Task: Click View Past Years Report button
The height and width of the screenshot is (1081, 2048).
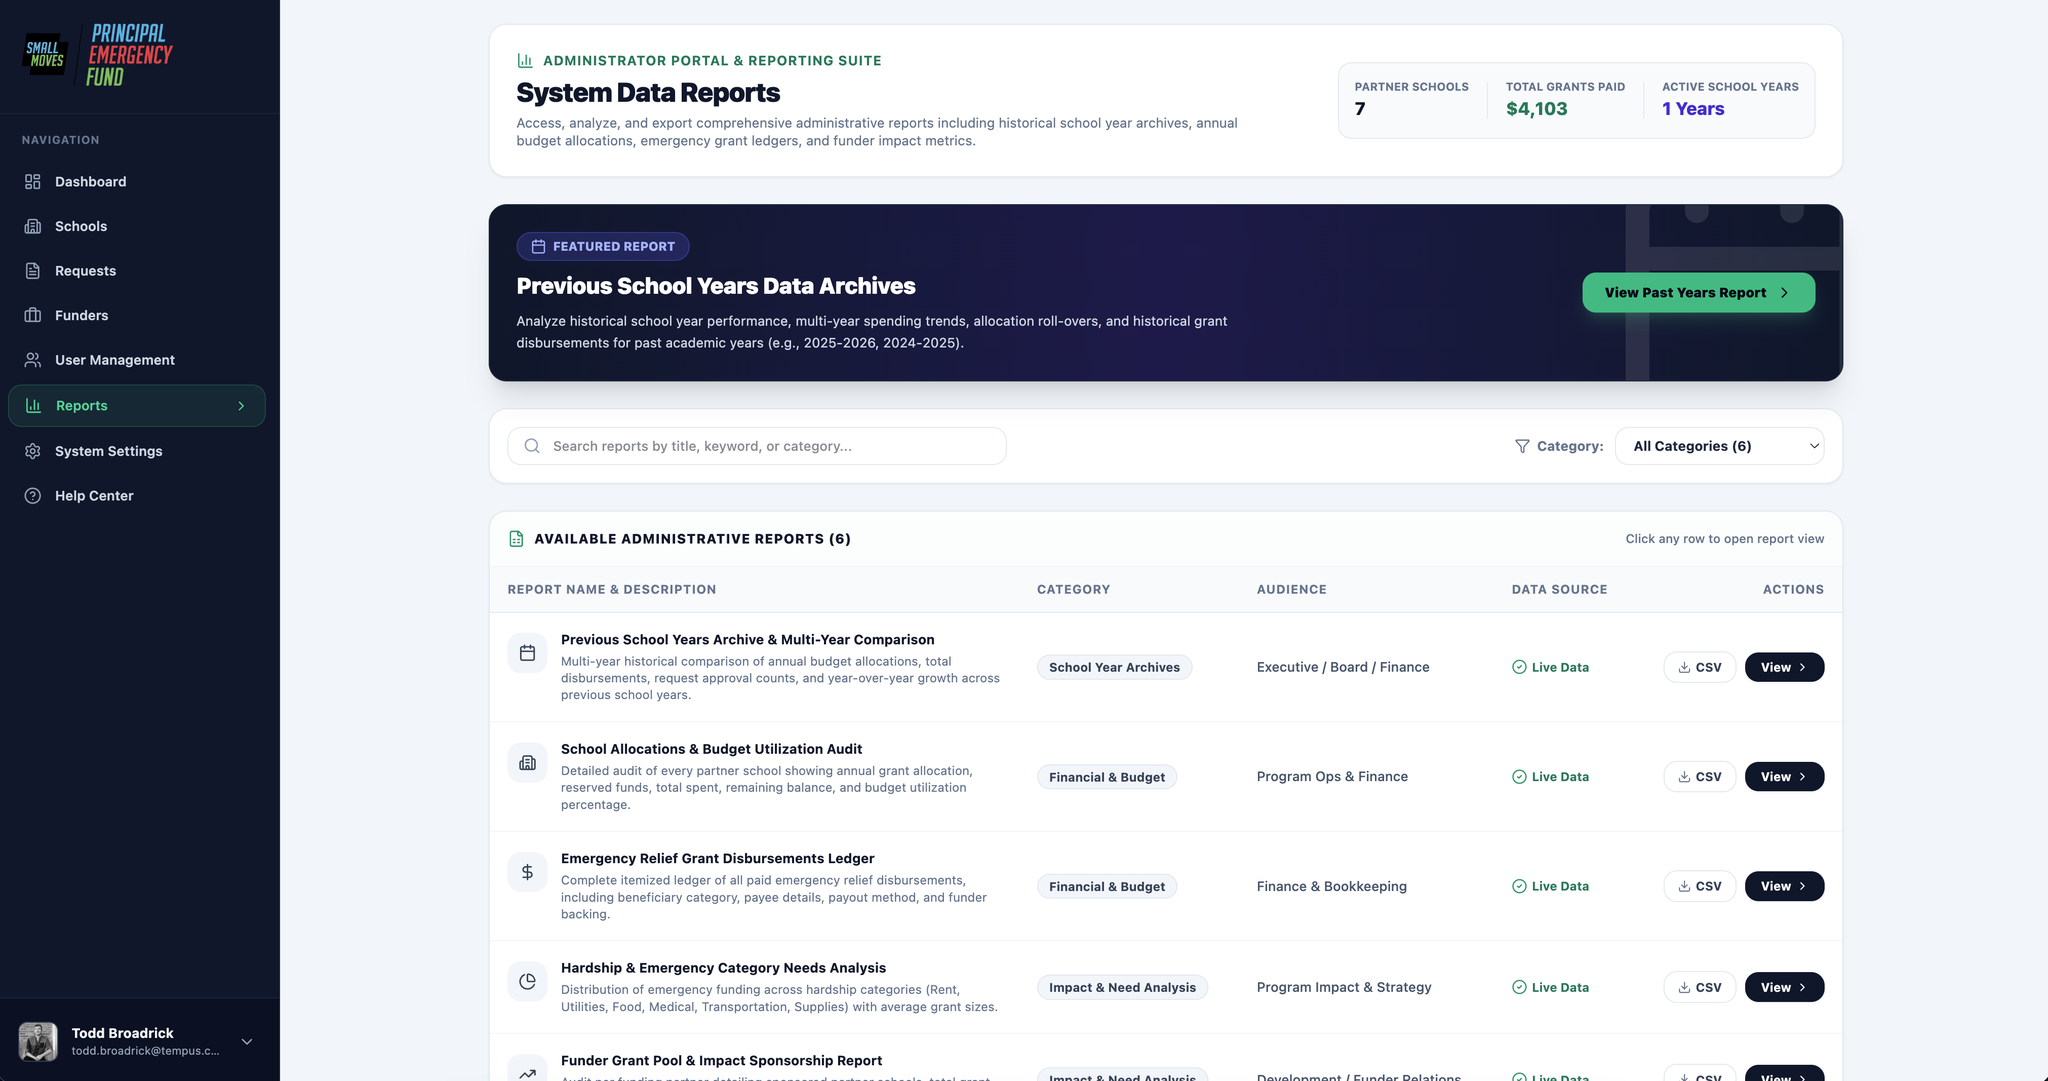Action: click(x=1698, y=293)
